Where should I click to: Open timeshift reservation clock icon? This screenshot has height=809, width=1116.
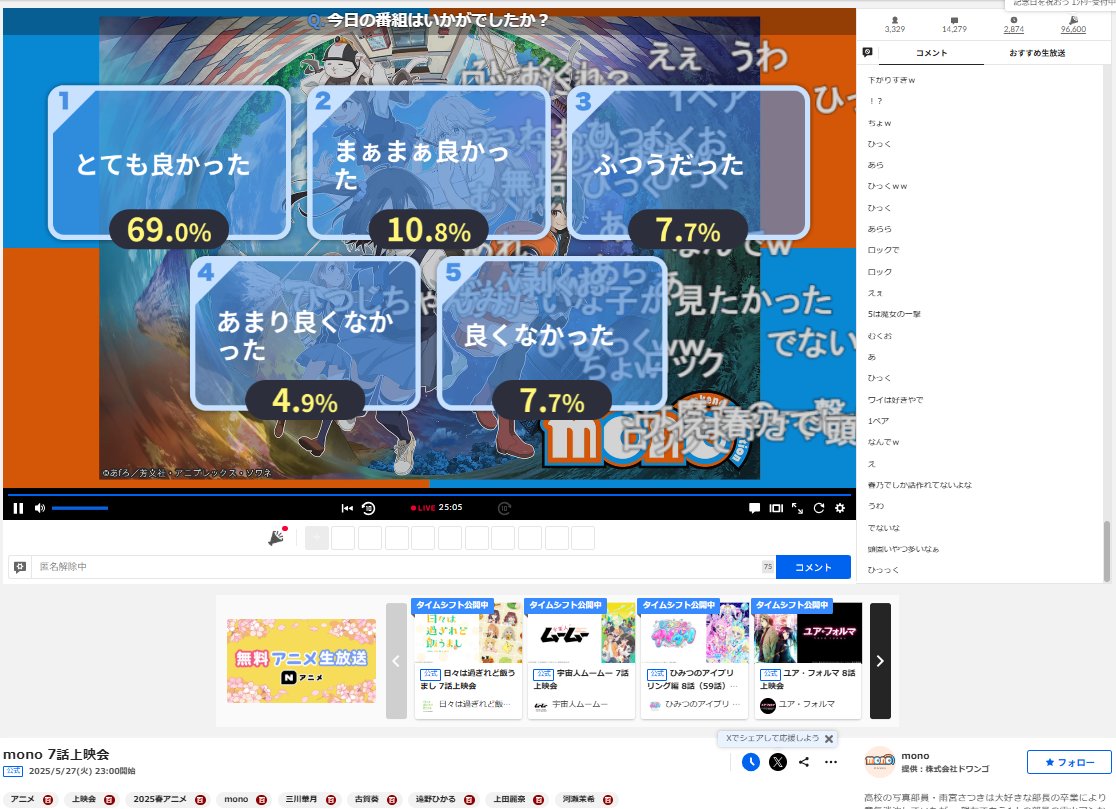[750, 762]
